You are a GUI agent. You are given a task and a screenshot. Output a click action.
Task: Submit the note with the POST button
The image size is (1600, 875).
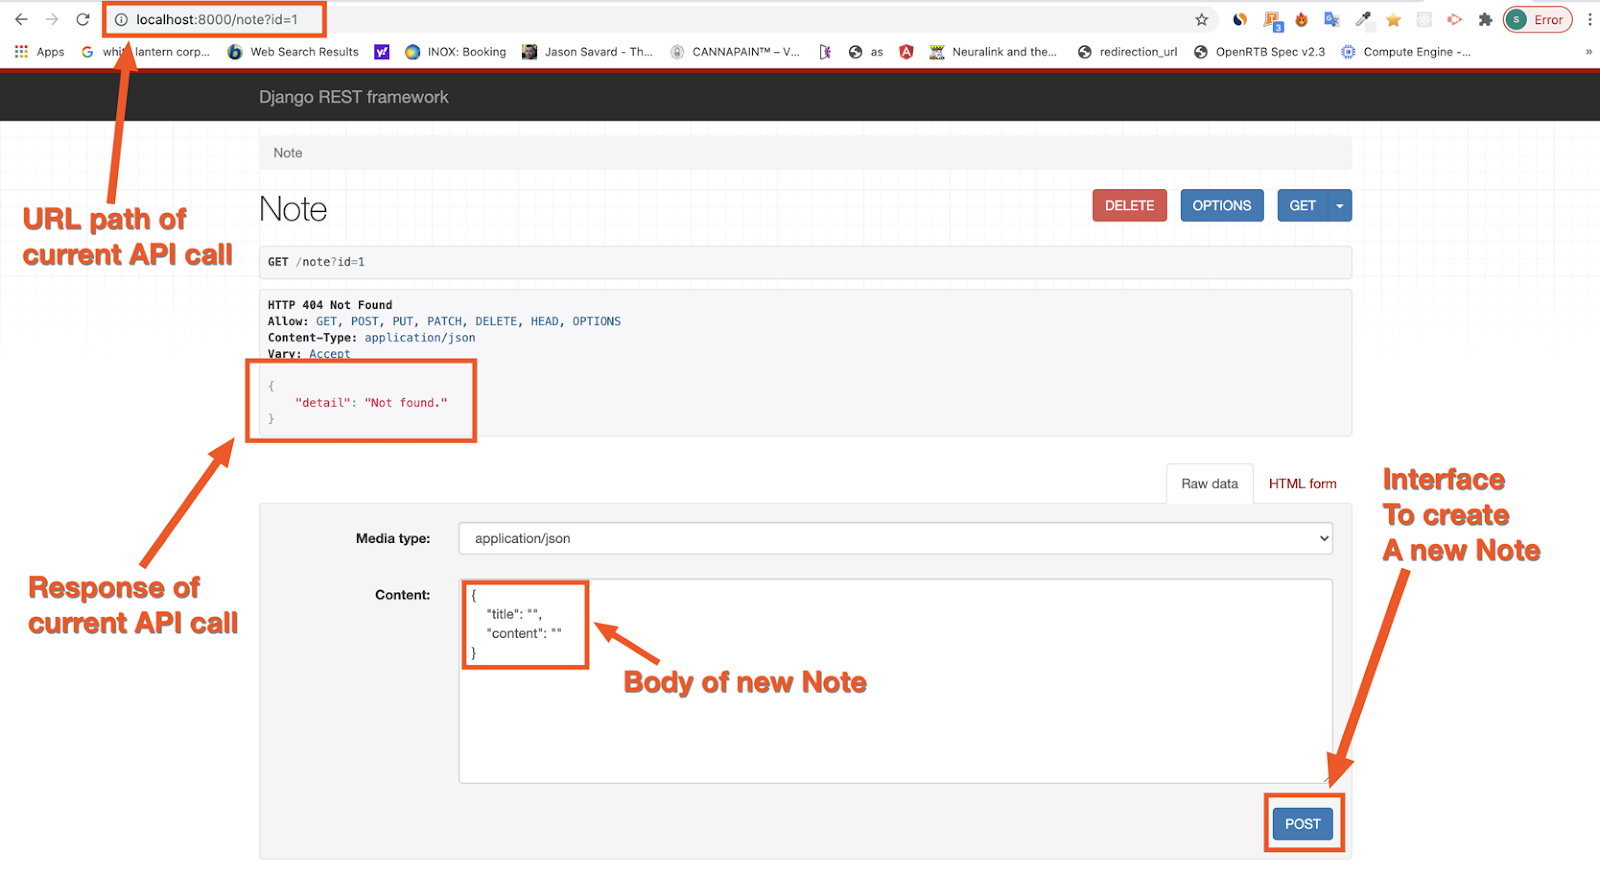(x=1302, y=824)
